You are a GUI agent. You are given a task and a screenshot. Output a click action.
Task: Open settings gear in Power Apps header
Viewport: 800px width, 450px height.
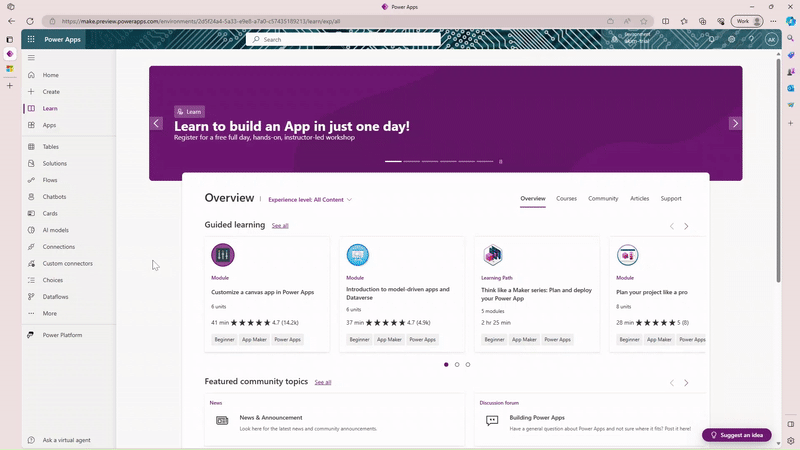[732, 39]
